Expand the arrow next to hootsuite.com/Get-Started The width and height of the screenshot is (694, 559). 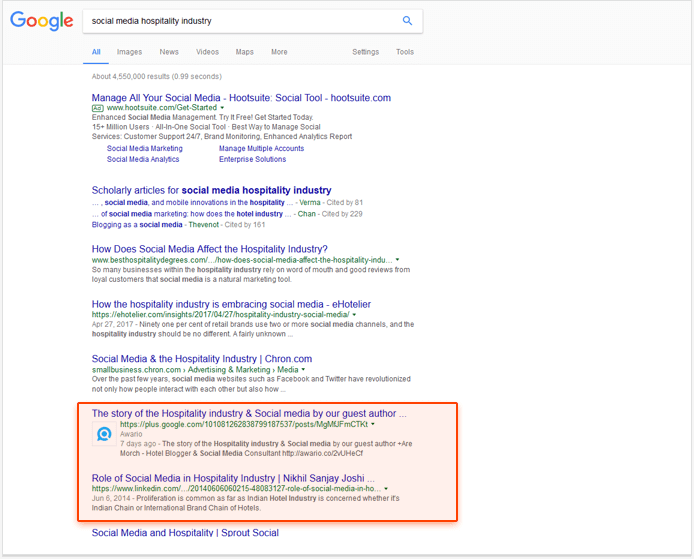pos(222,108)
